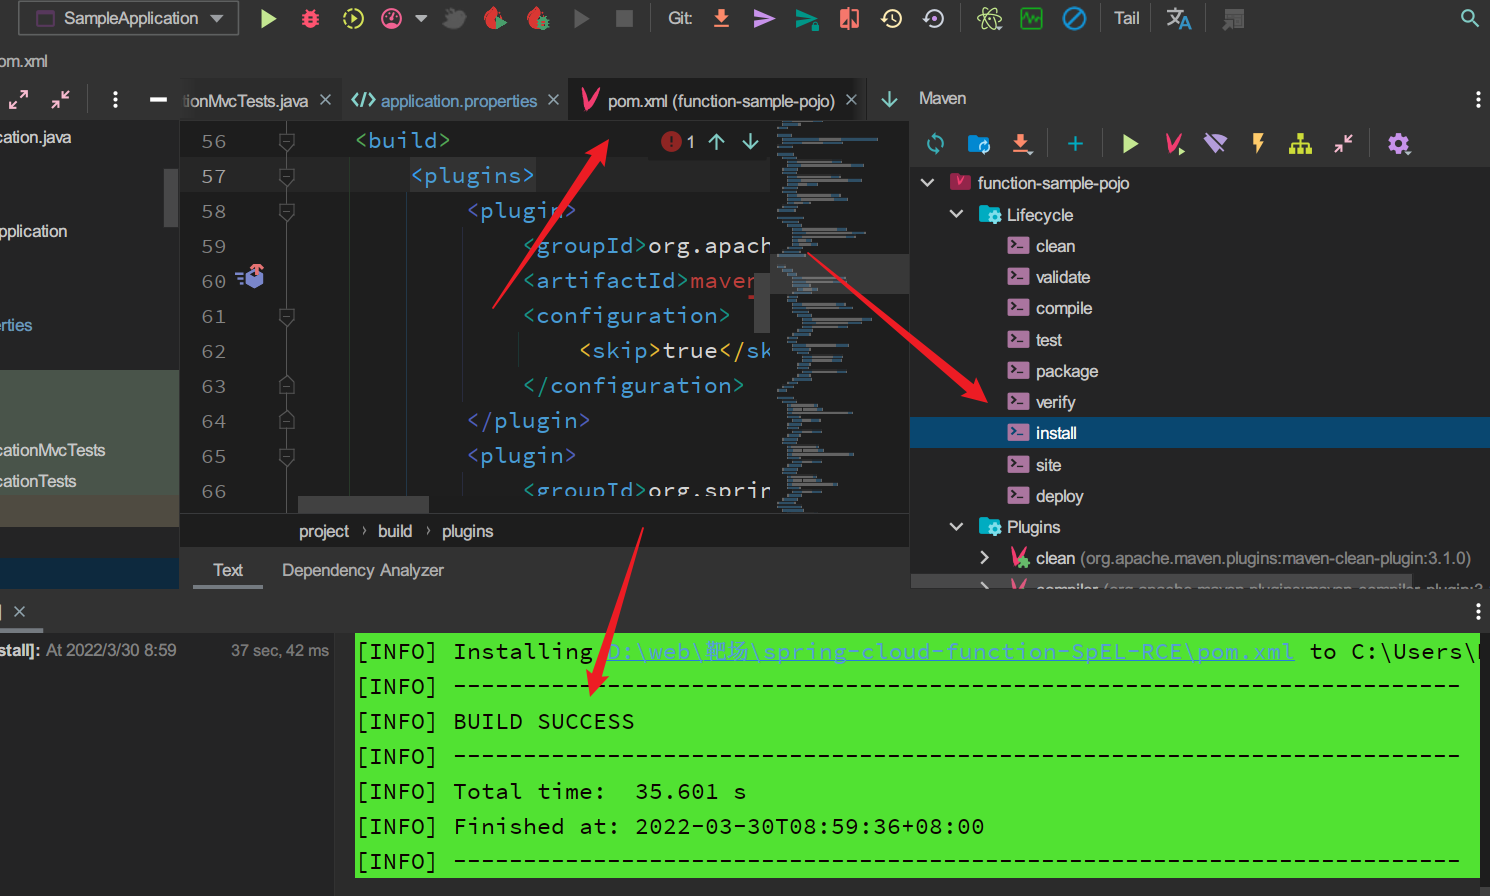This screenshot has width=1490, height=896.
Task: Open the blue circle-slash toolbar icon
Action: click(x=1074, y=18)
